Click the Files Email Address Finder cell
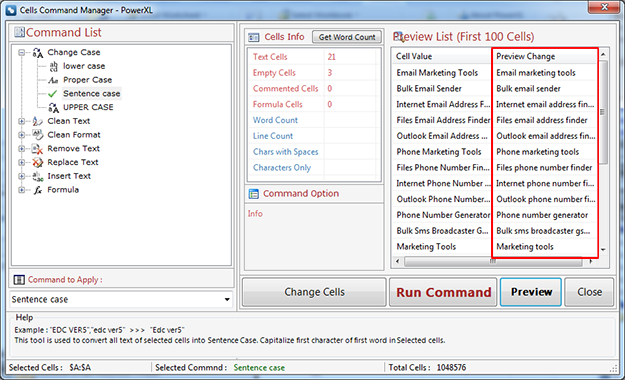This screenshot has height=380, width=625. pyautogui.click(x=443, y=120)
